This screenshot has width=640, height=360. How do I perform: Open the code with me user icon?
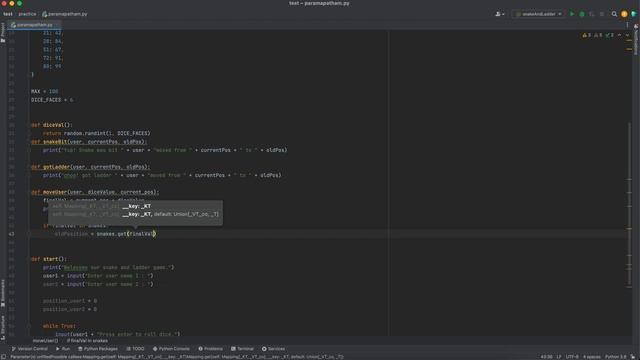pos(500,14)
